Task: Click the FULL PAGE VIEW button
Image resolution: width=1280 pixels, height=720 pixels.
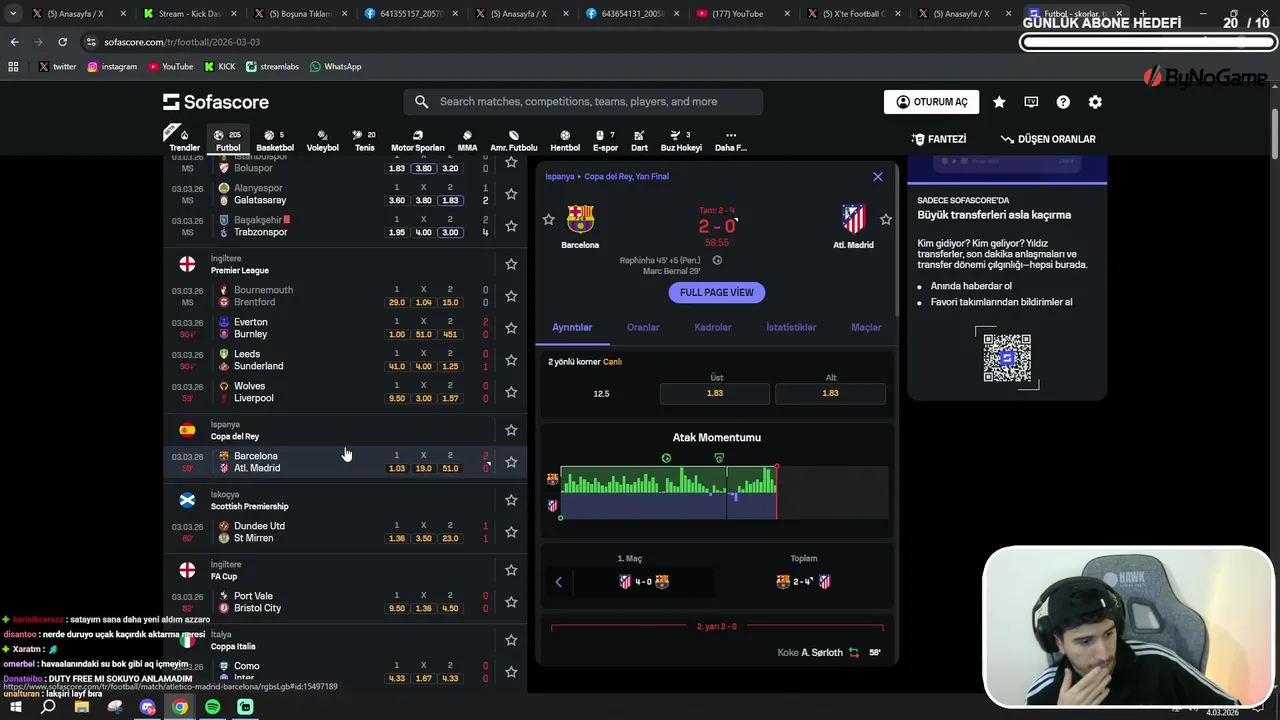Action: (717, 292)
